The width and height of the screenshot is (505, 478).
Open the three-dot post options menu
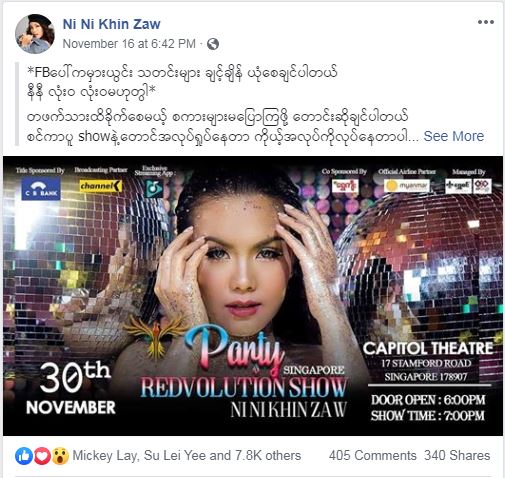(486, 22)
